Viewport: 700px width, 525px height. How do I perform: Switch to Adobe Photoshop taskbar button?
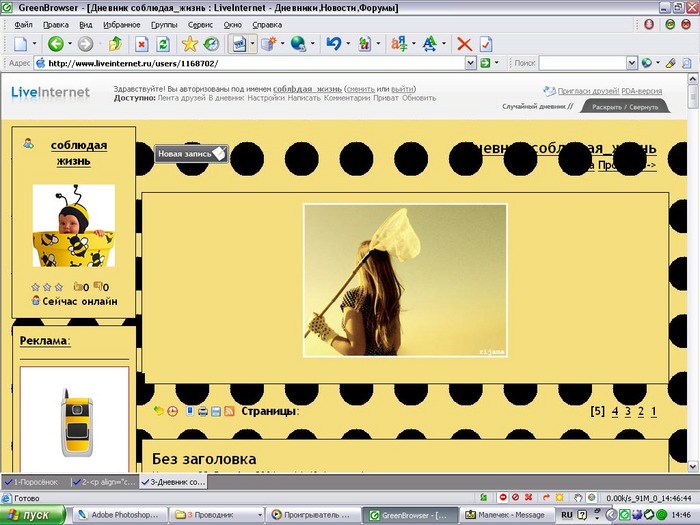point(120,515)
